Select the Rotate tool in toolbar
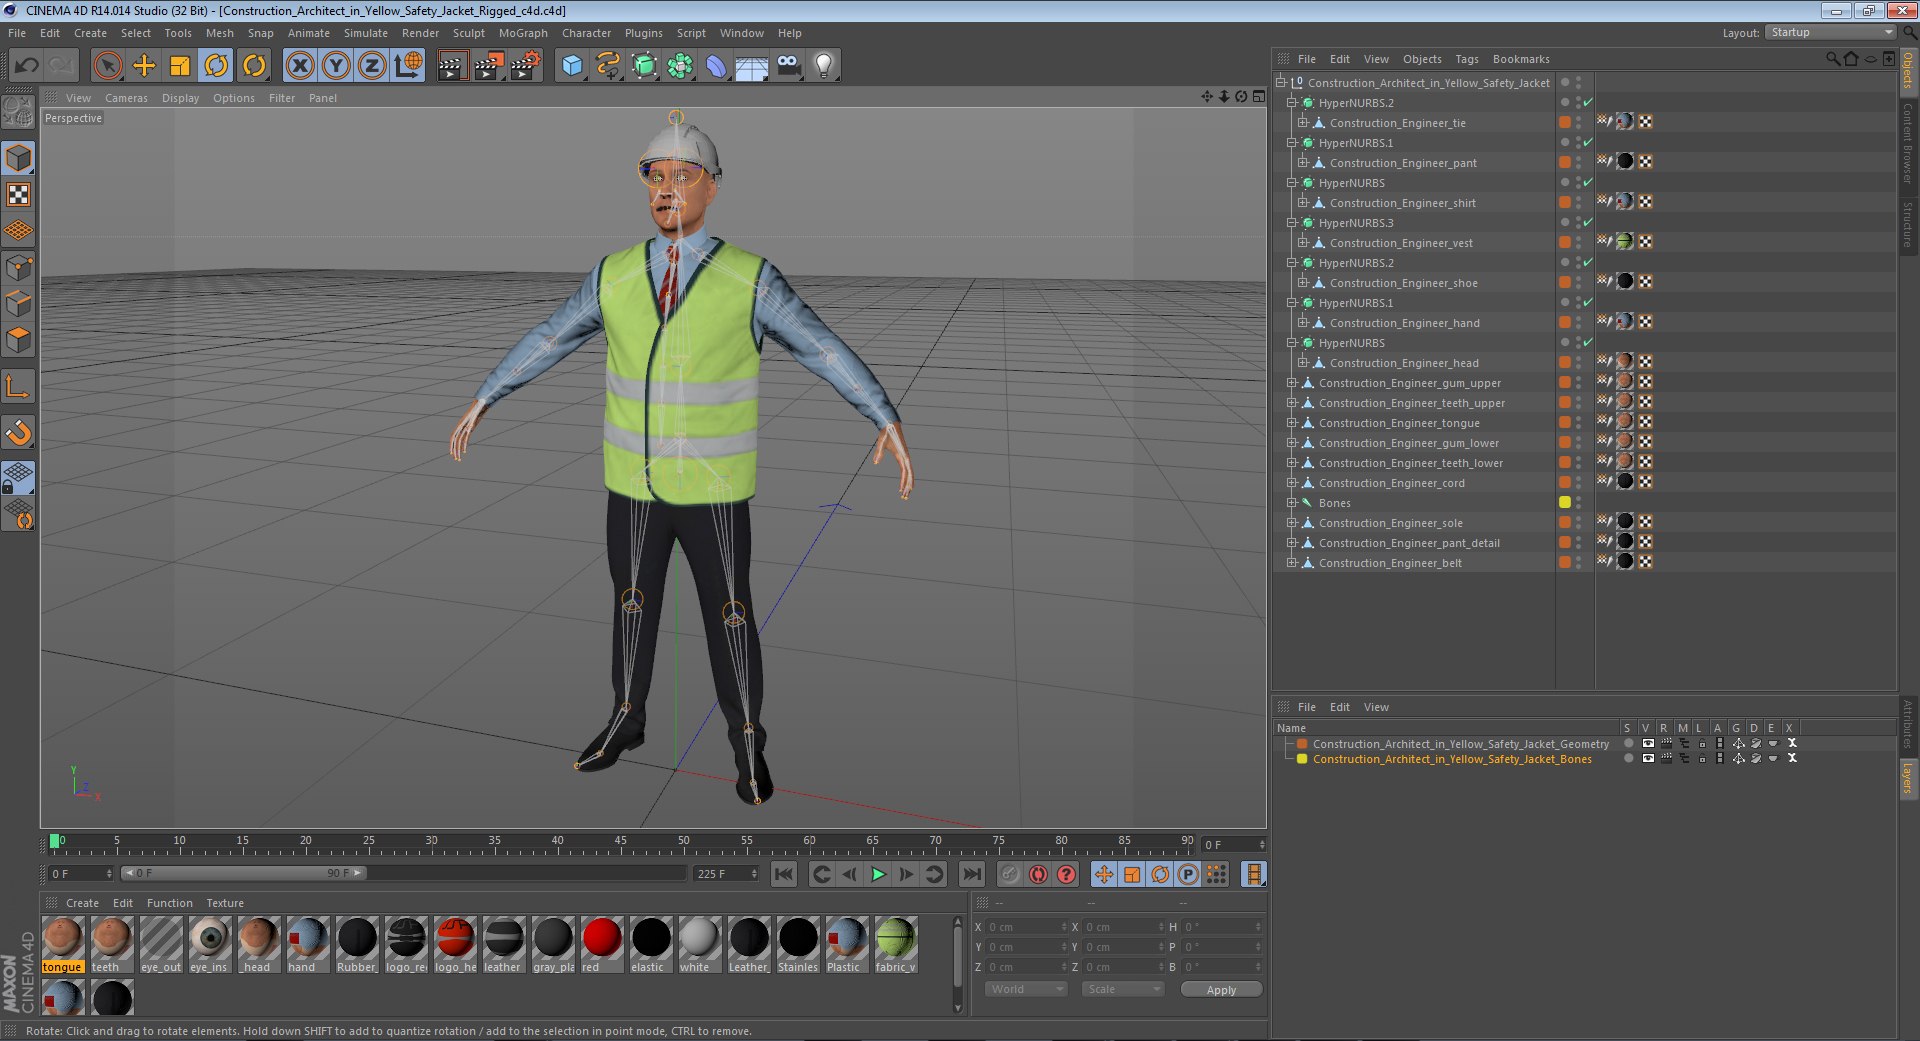Image resolution: width=1920 pixels, height=1041 pixels. pyautogui.click(x=216, y=66)
